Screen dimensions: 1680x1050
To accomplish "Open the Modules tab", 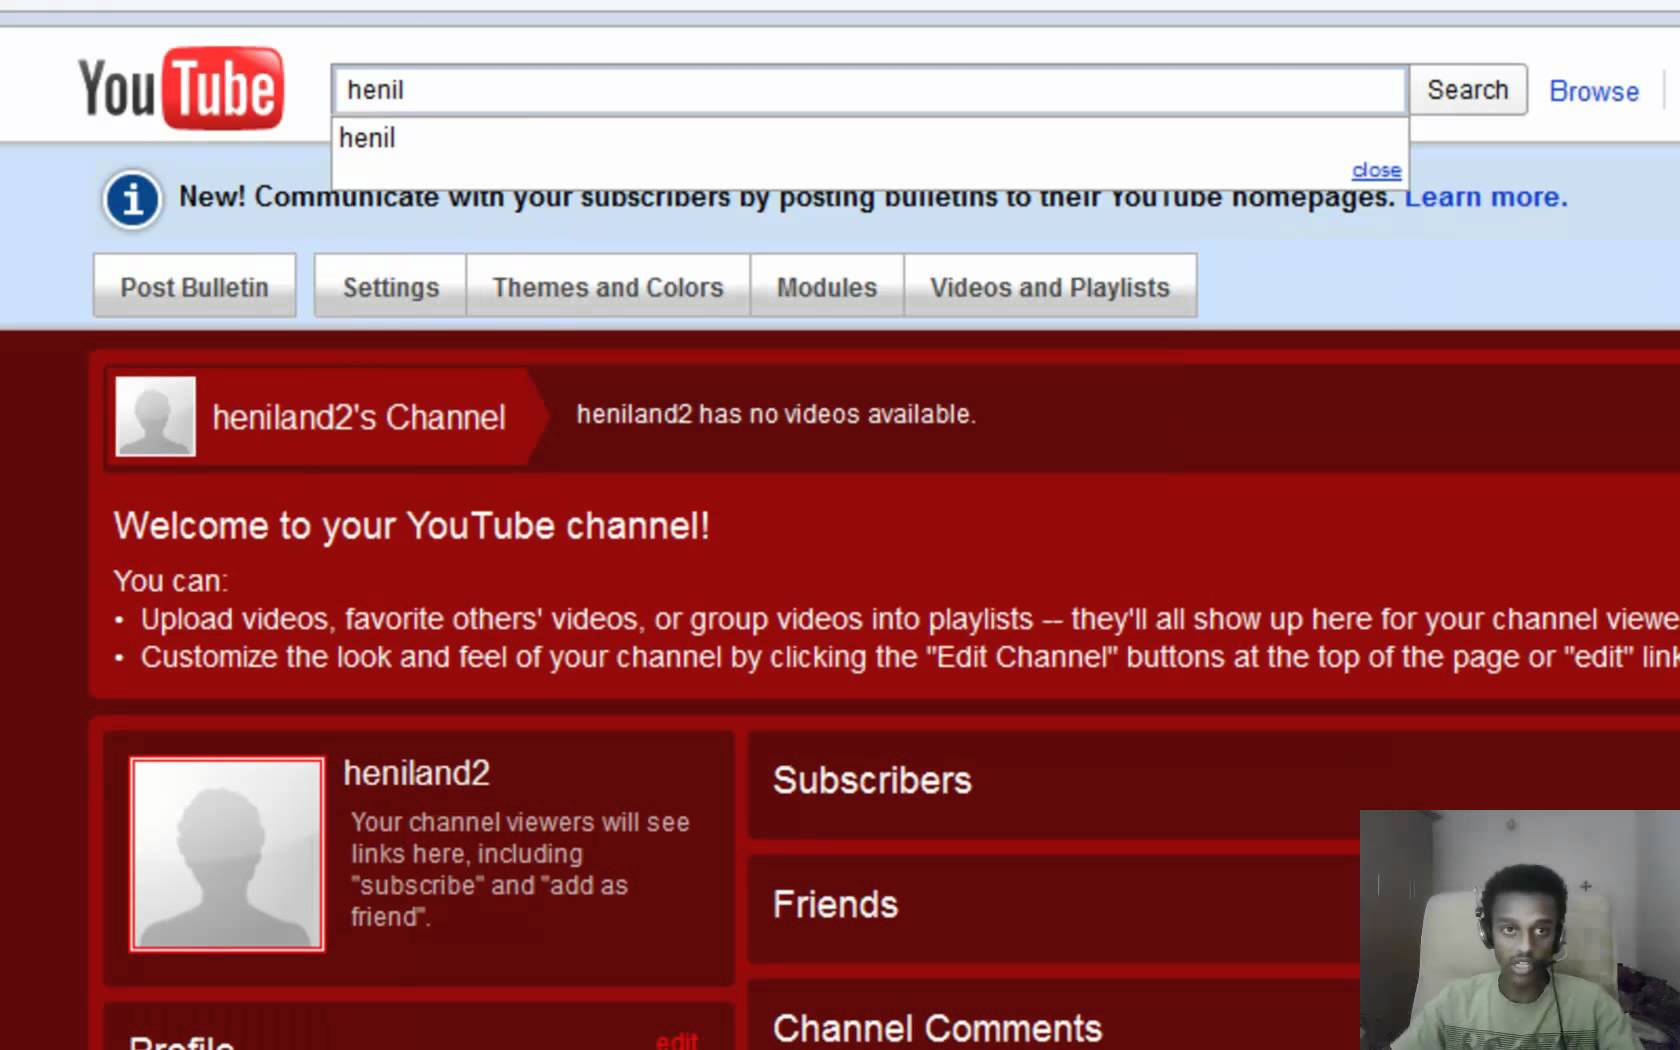I will (827, 287).
